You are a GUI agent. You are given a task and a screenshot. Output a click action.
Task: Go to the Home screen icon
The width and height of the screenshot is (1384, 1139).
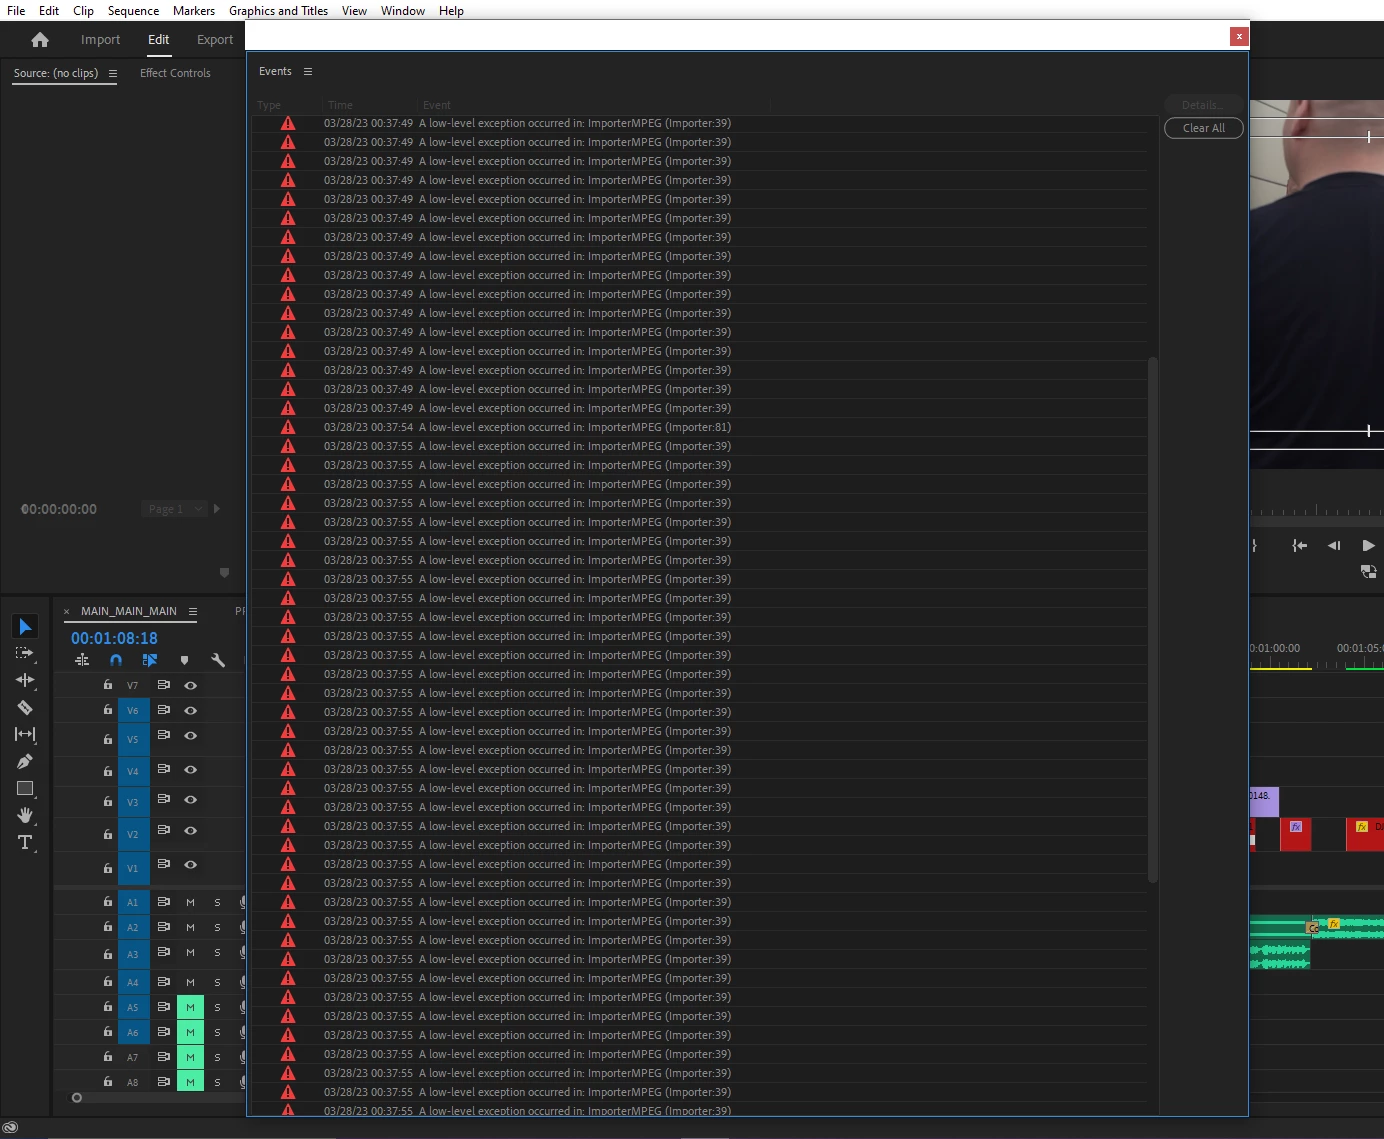(x=40, y=40)
